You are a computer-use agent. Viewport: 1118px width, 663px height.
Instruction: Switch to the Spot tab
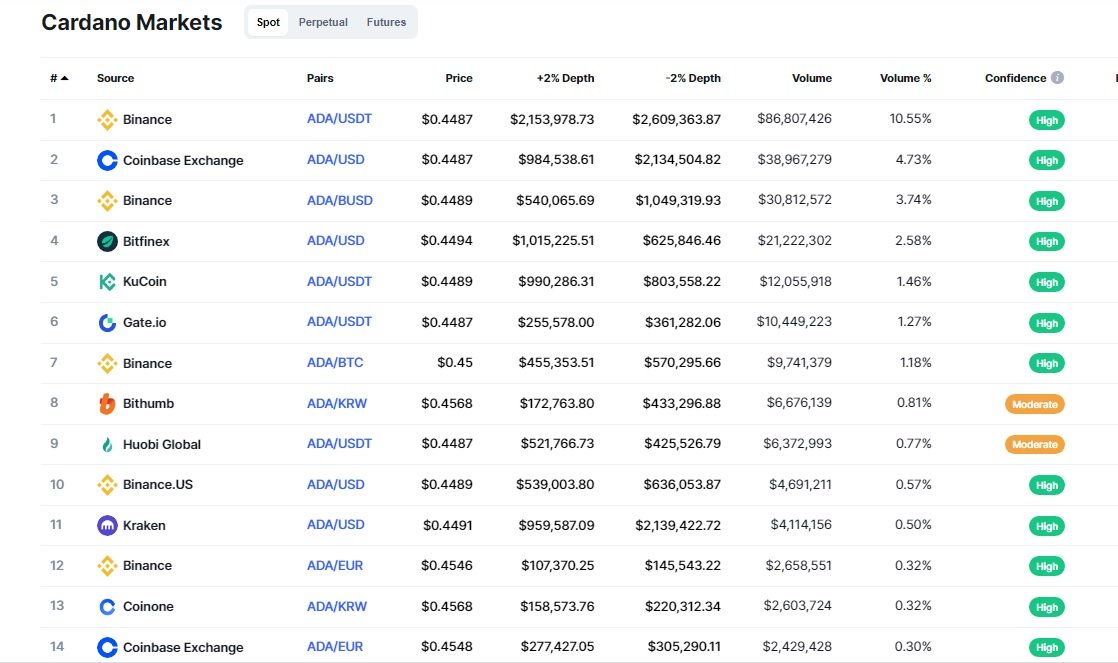pyautogui.click(x=268, y=22)
